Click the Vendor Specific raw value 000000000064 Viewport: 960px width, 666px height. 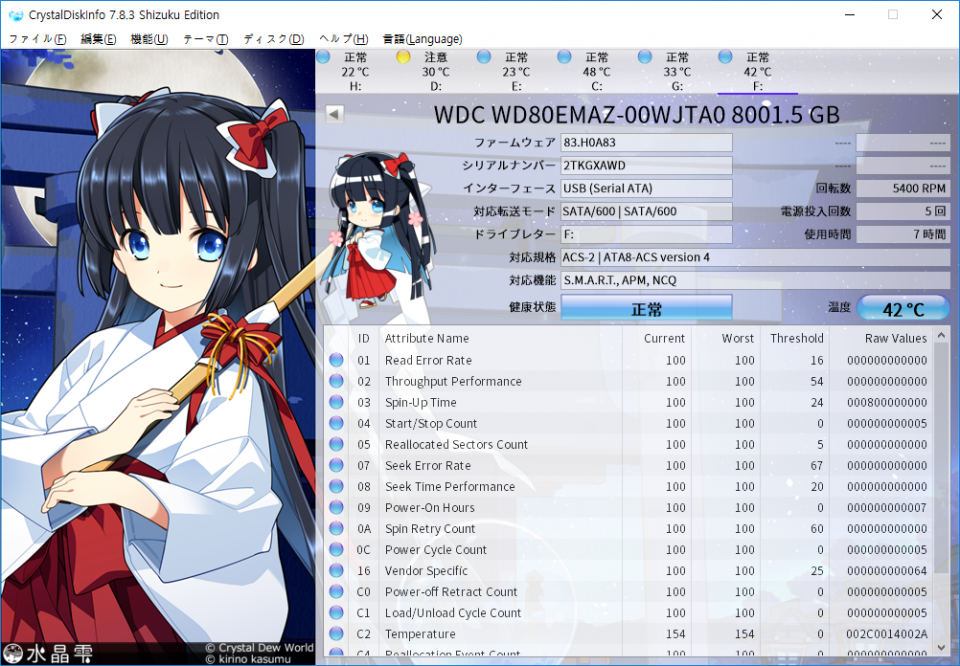887,571
